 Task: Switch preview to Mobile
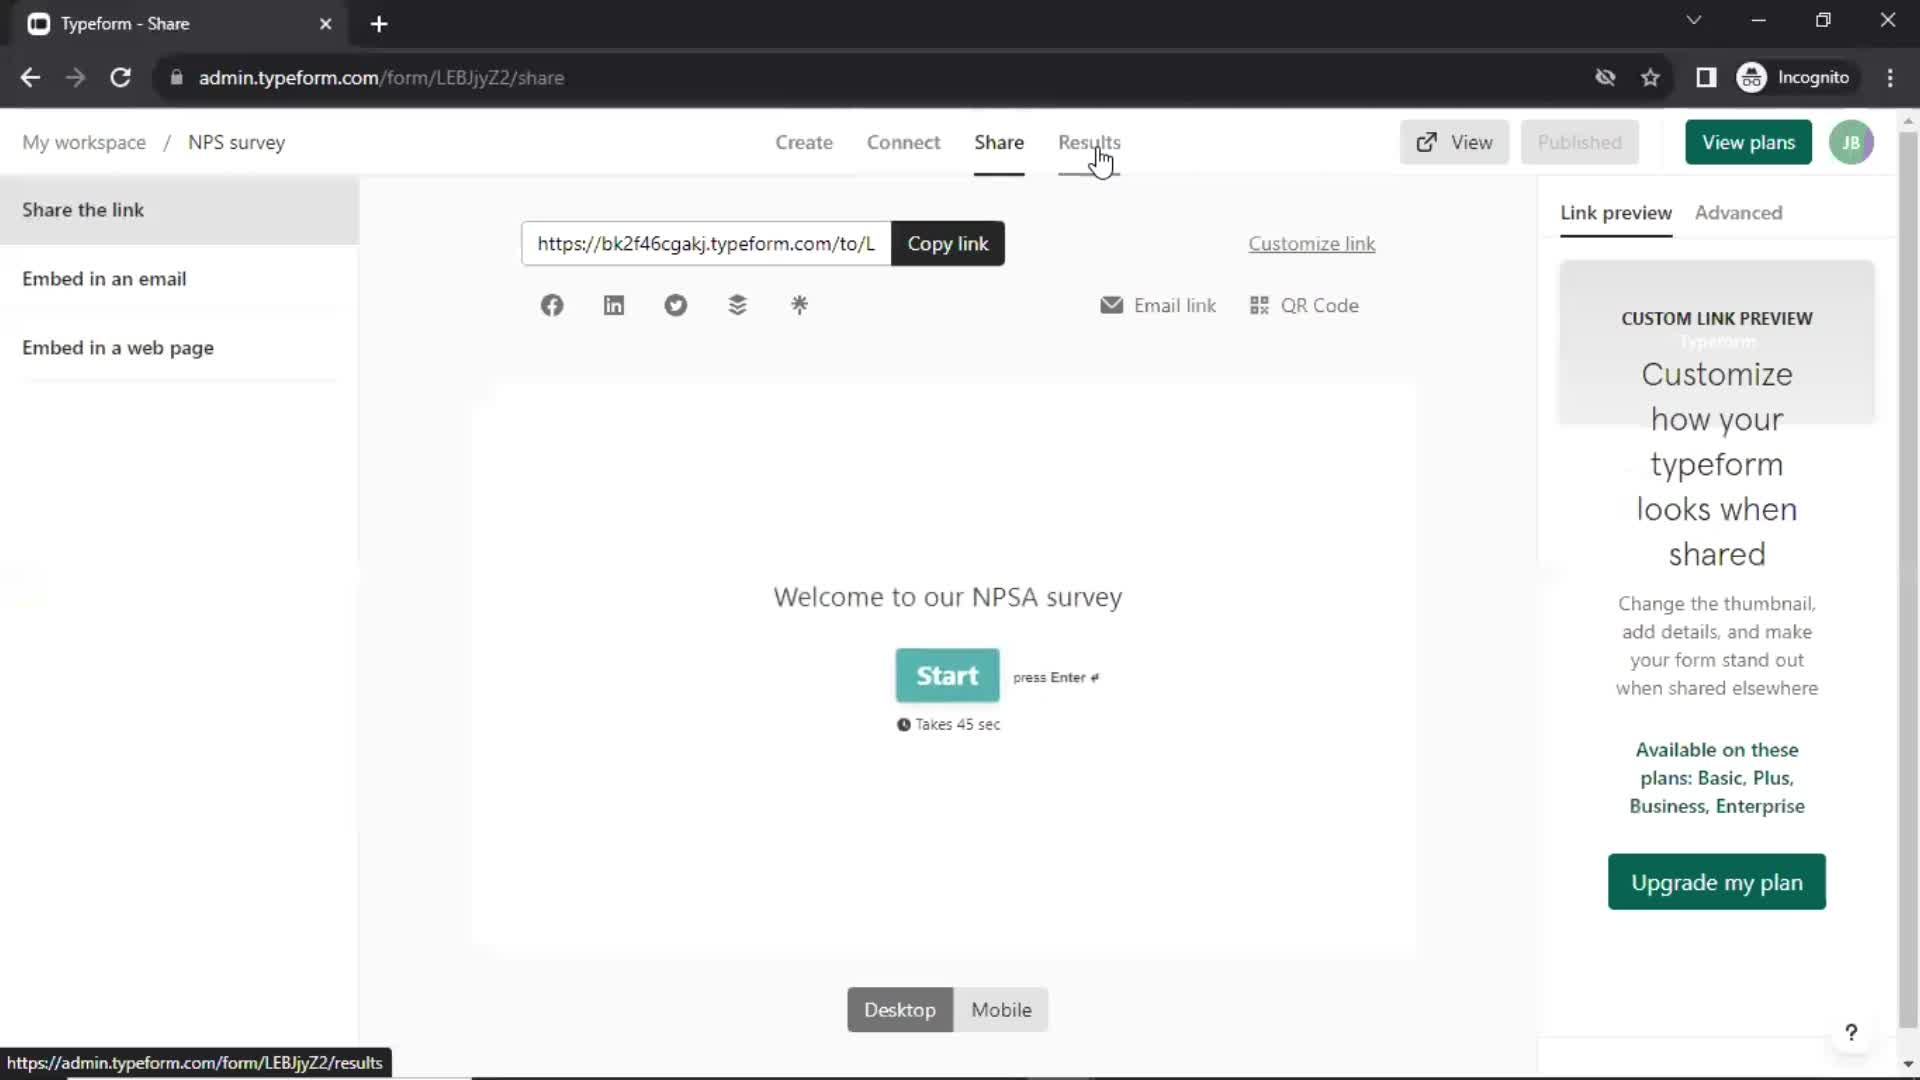click(x=1001, y=1010)
